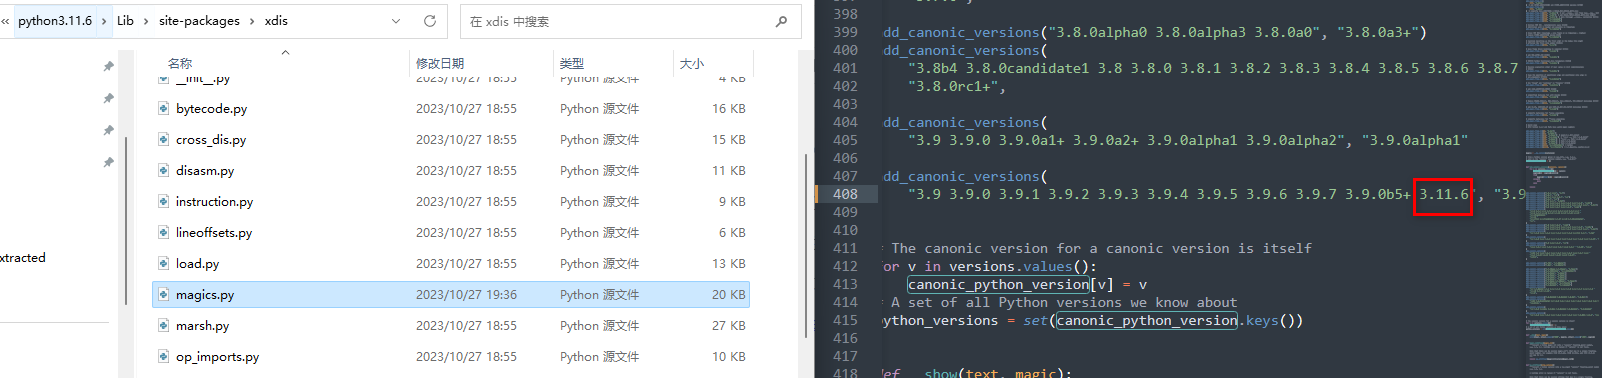Go to site-packages in address bar
The image size is (1602, 378).
[199, 20]
